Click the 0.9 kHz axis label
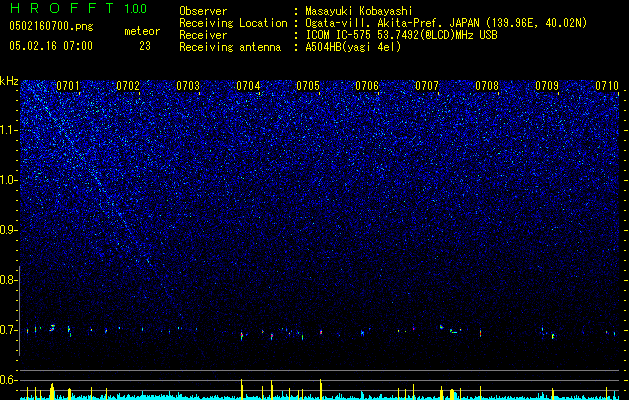Viewport: 629px width, 400px height. click(8, 230)
